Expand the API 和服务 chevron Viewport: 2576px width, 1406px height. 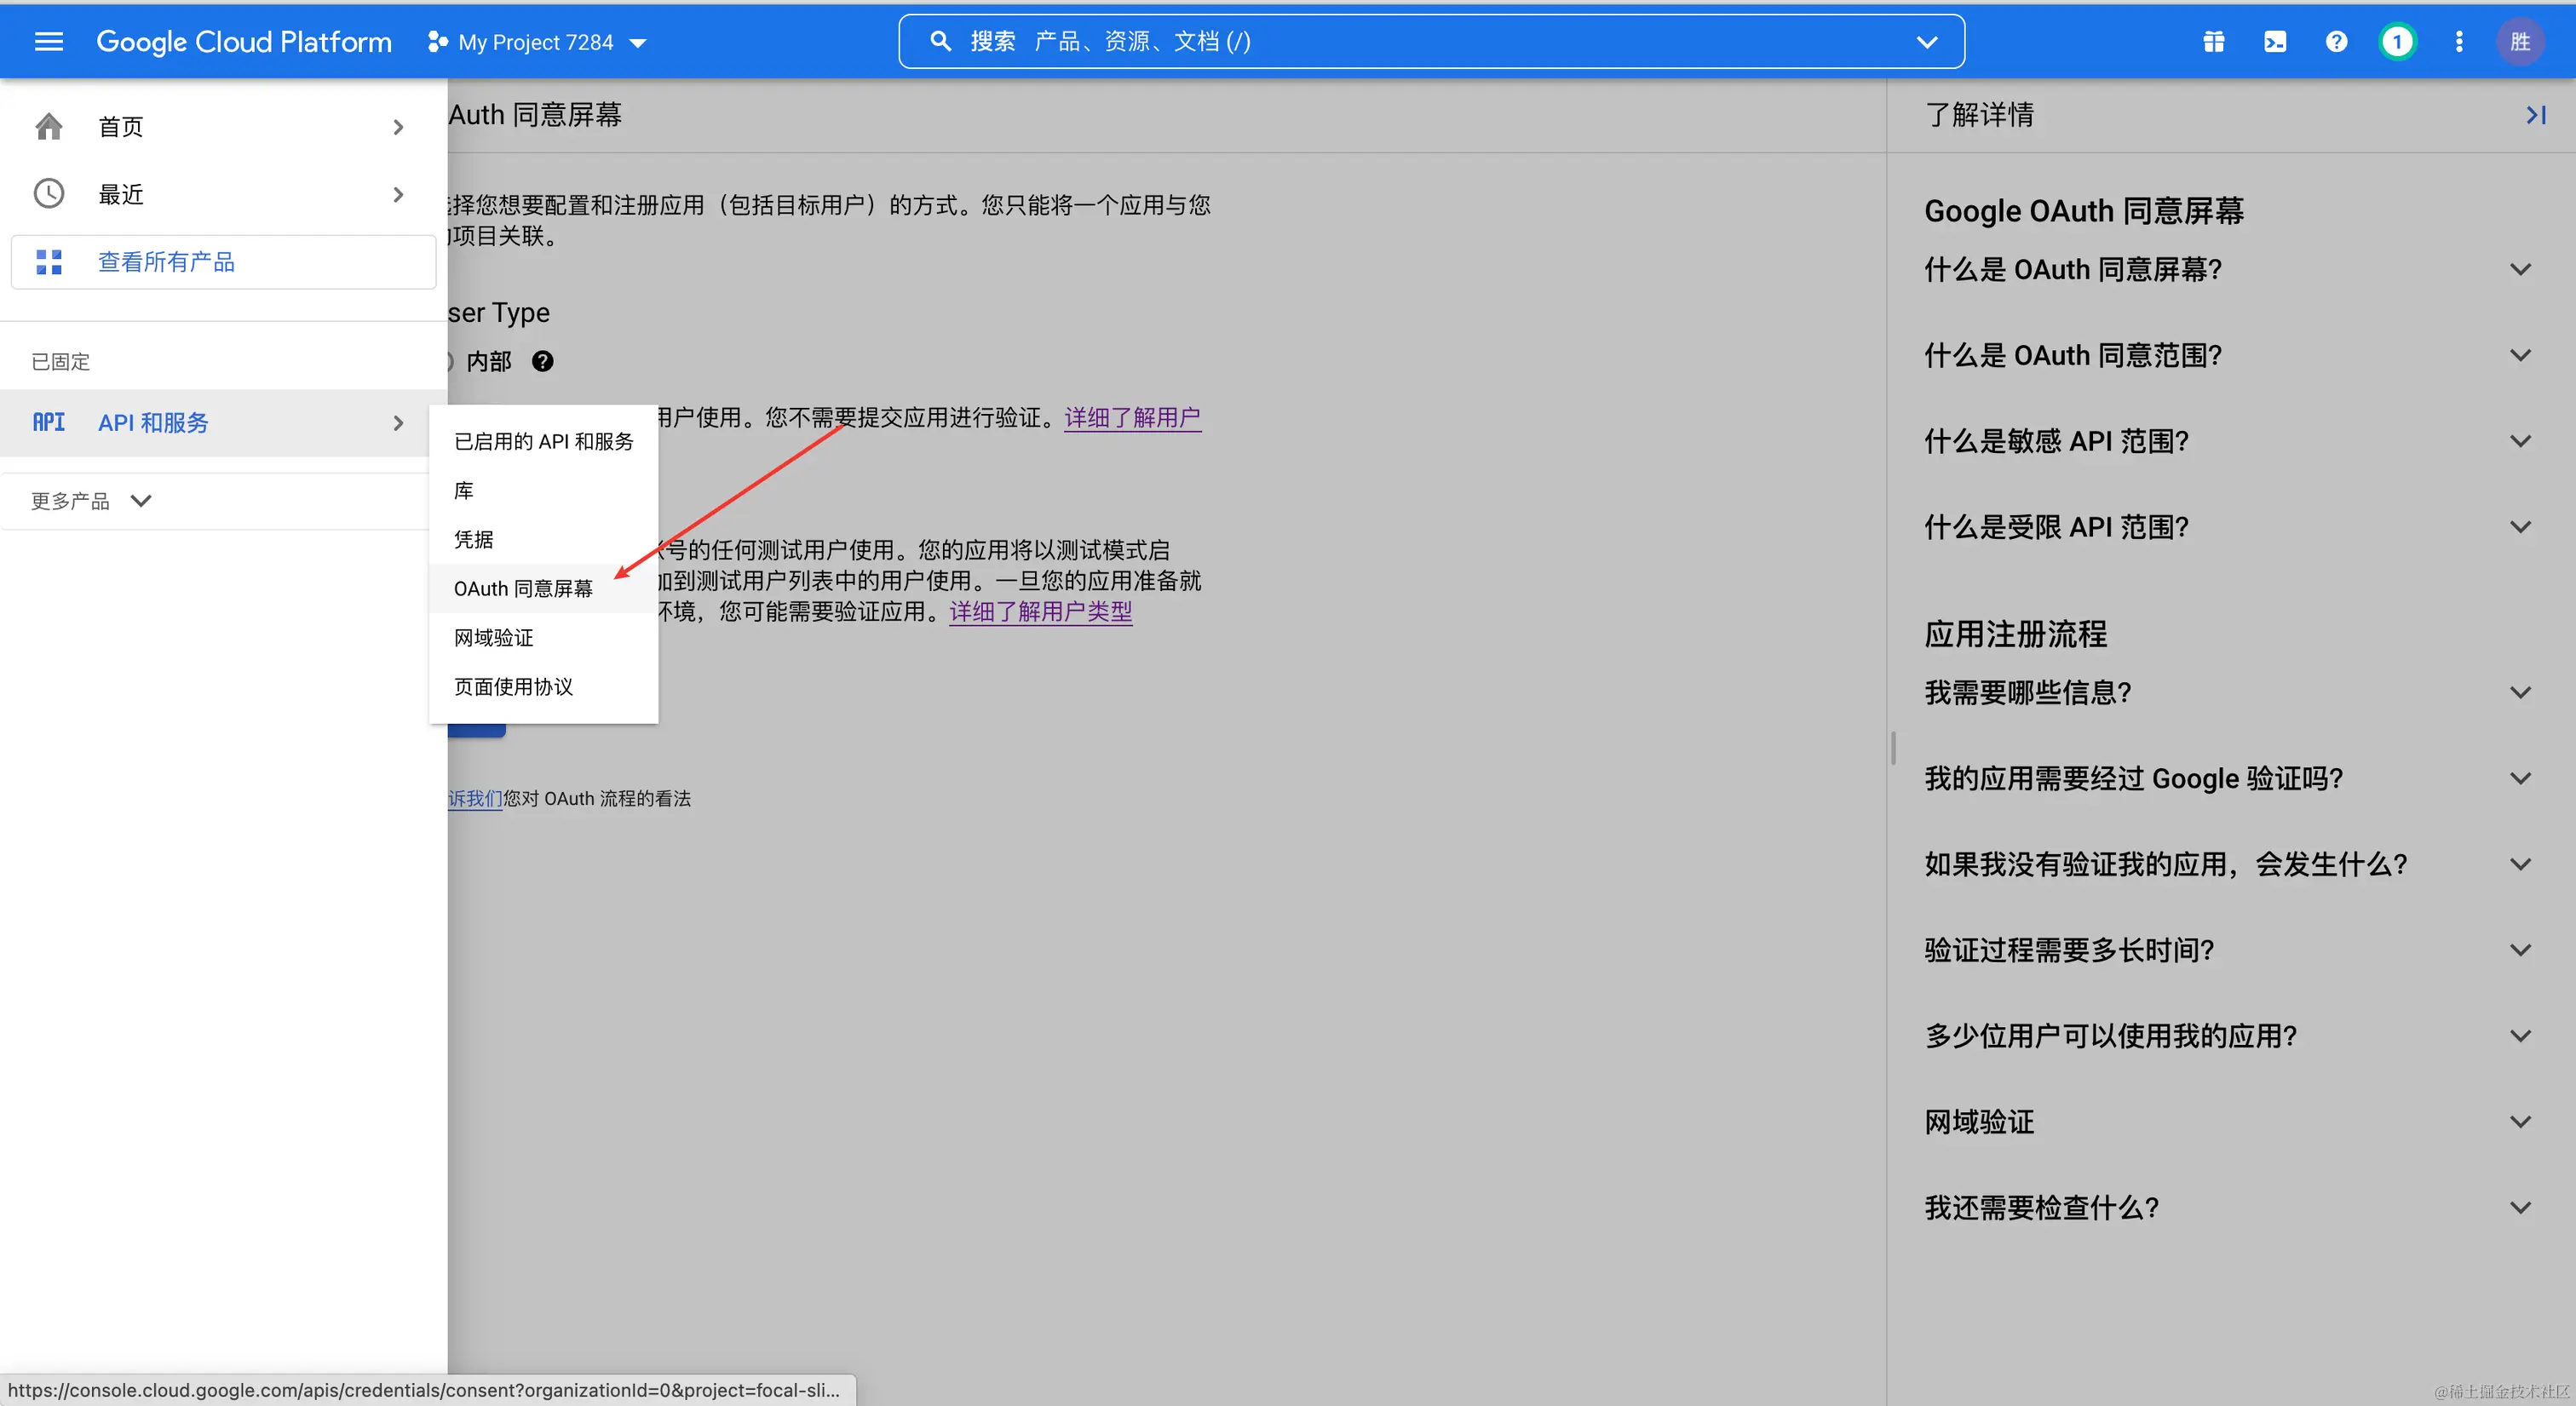(398, 423)
